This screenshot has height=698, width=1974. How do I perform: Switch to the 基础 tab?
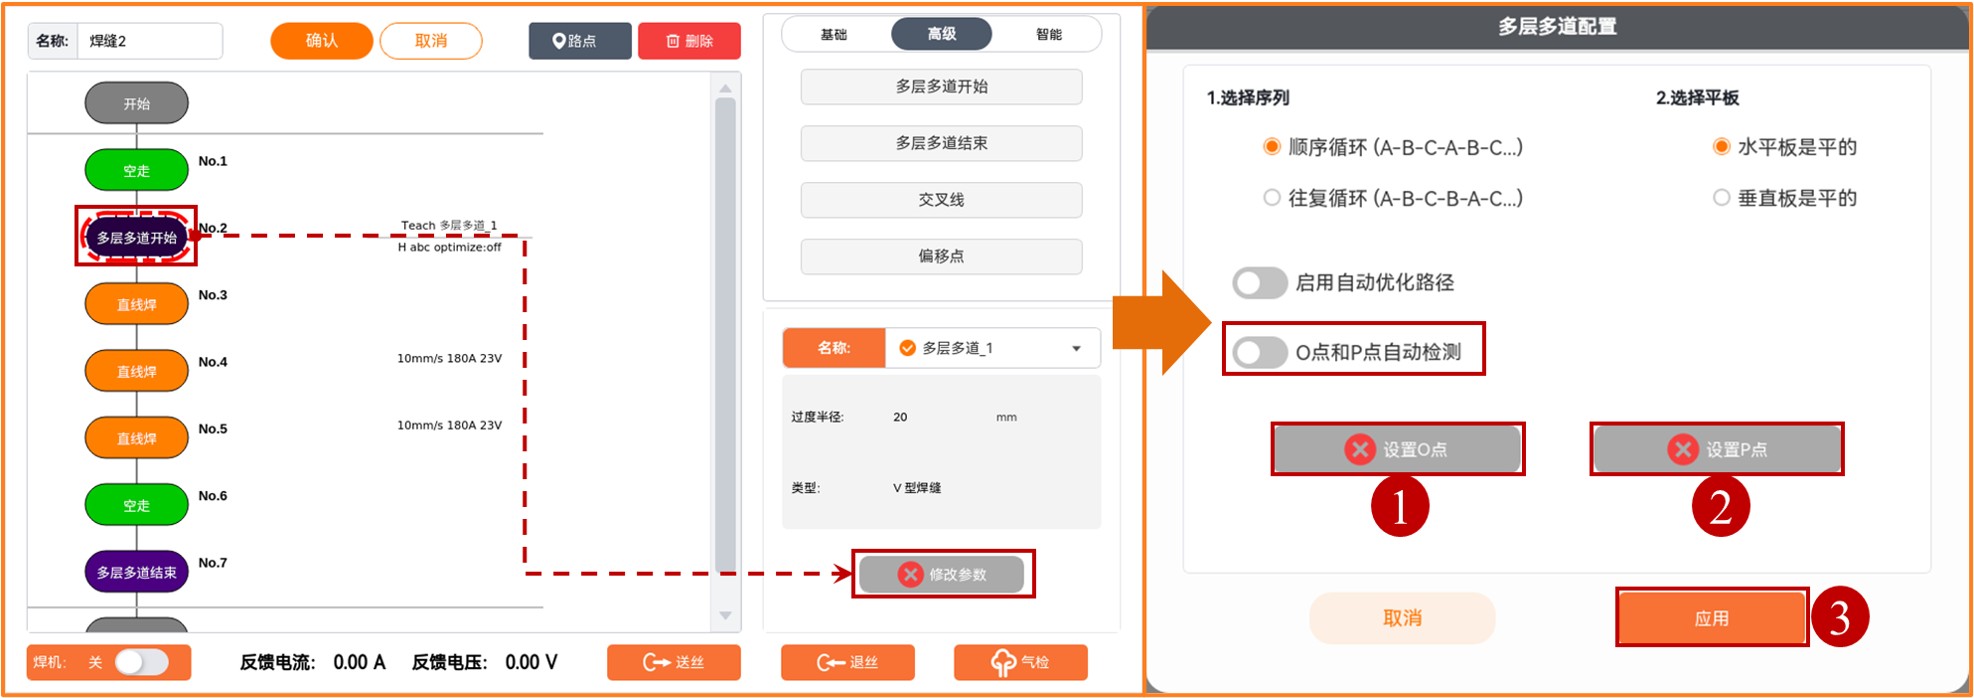point(833,34)
